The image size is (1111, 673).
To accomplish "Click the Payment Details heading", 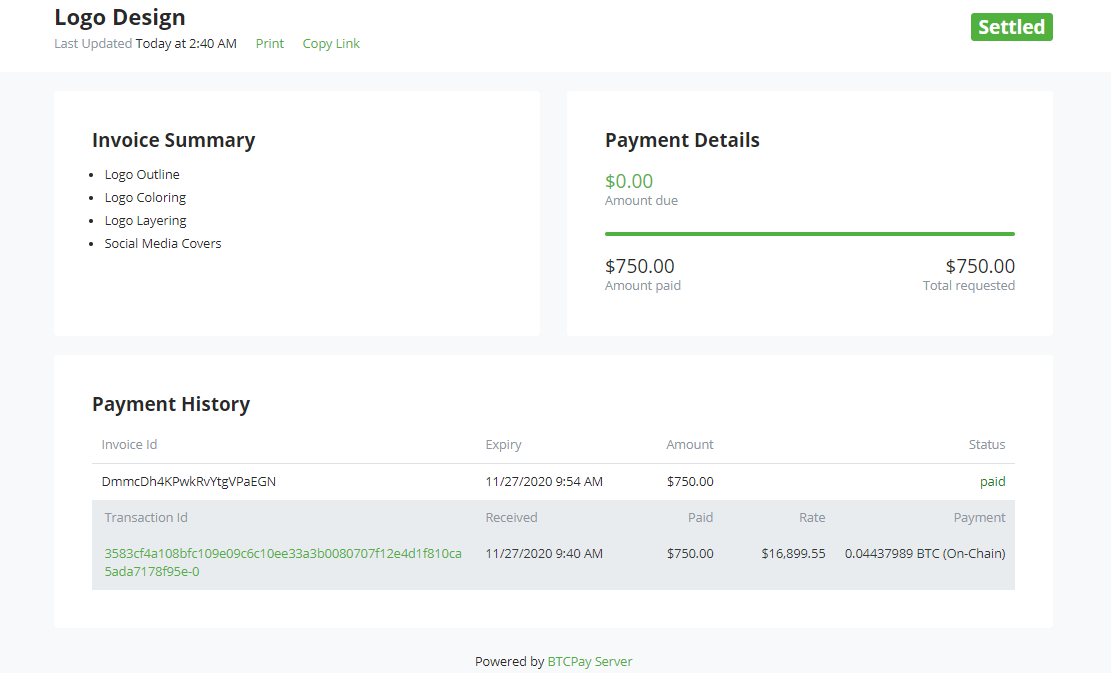I will [x=682, y=140].
